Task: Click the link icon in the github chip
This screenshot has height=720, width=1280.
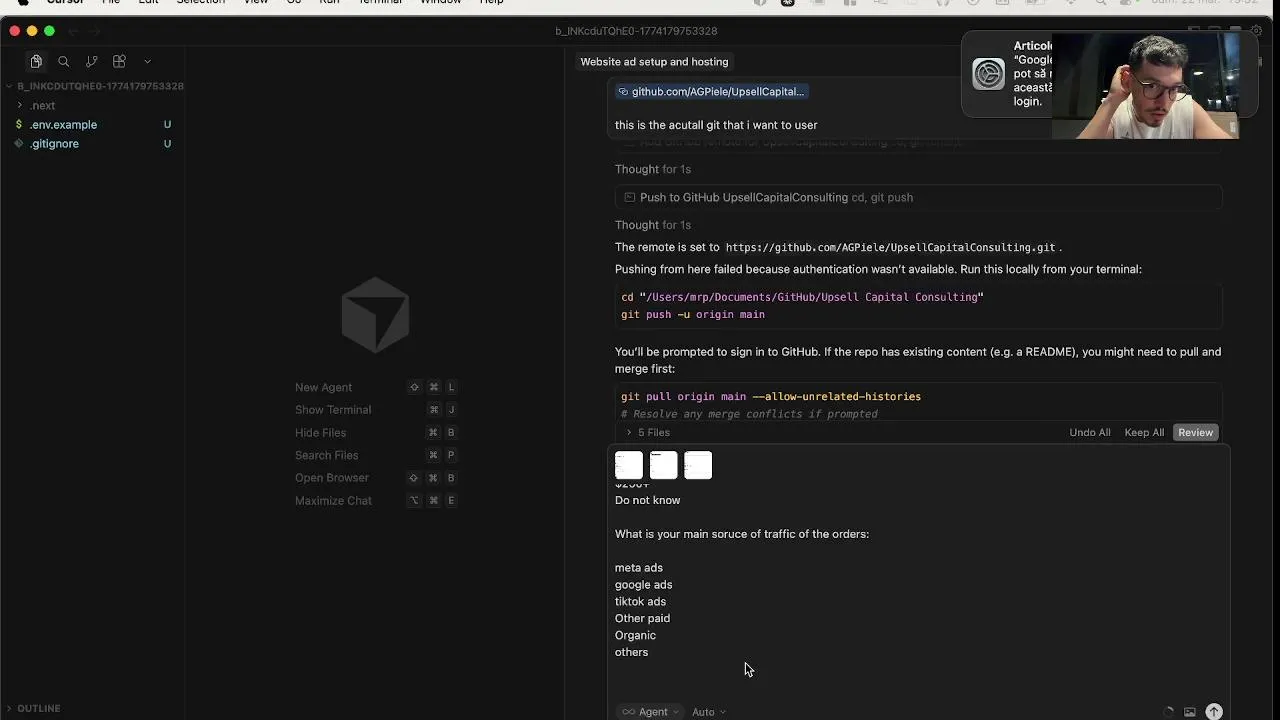Action: [x=623, y=91]
